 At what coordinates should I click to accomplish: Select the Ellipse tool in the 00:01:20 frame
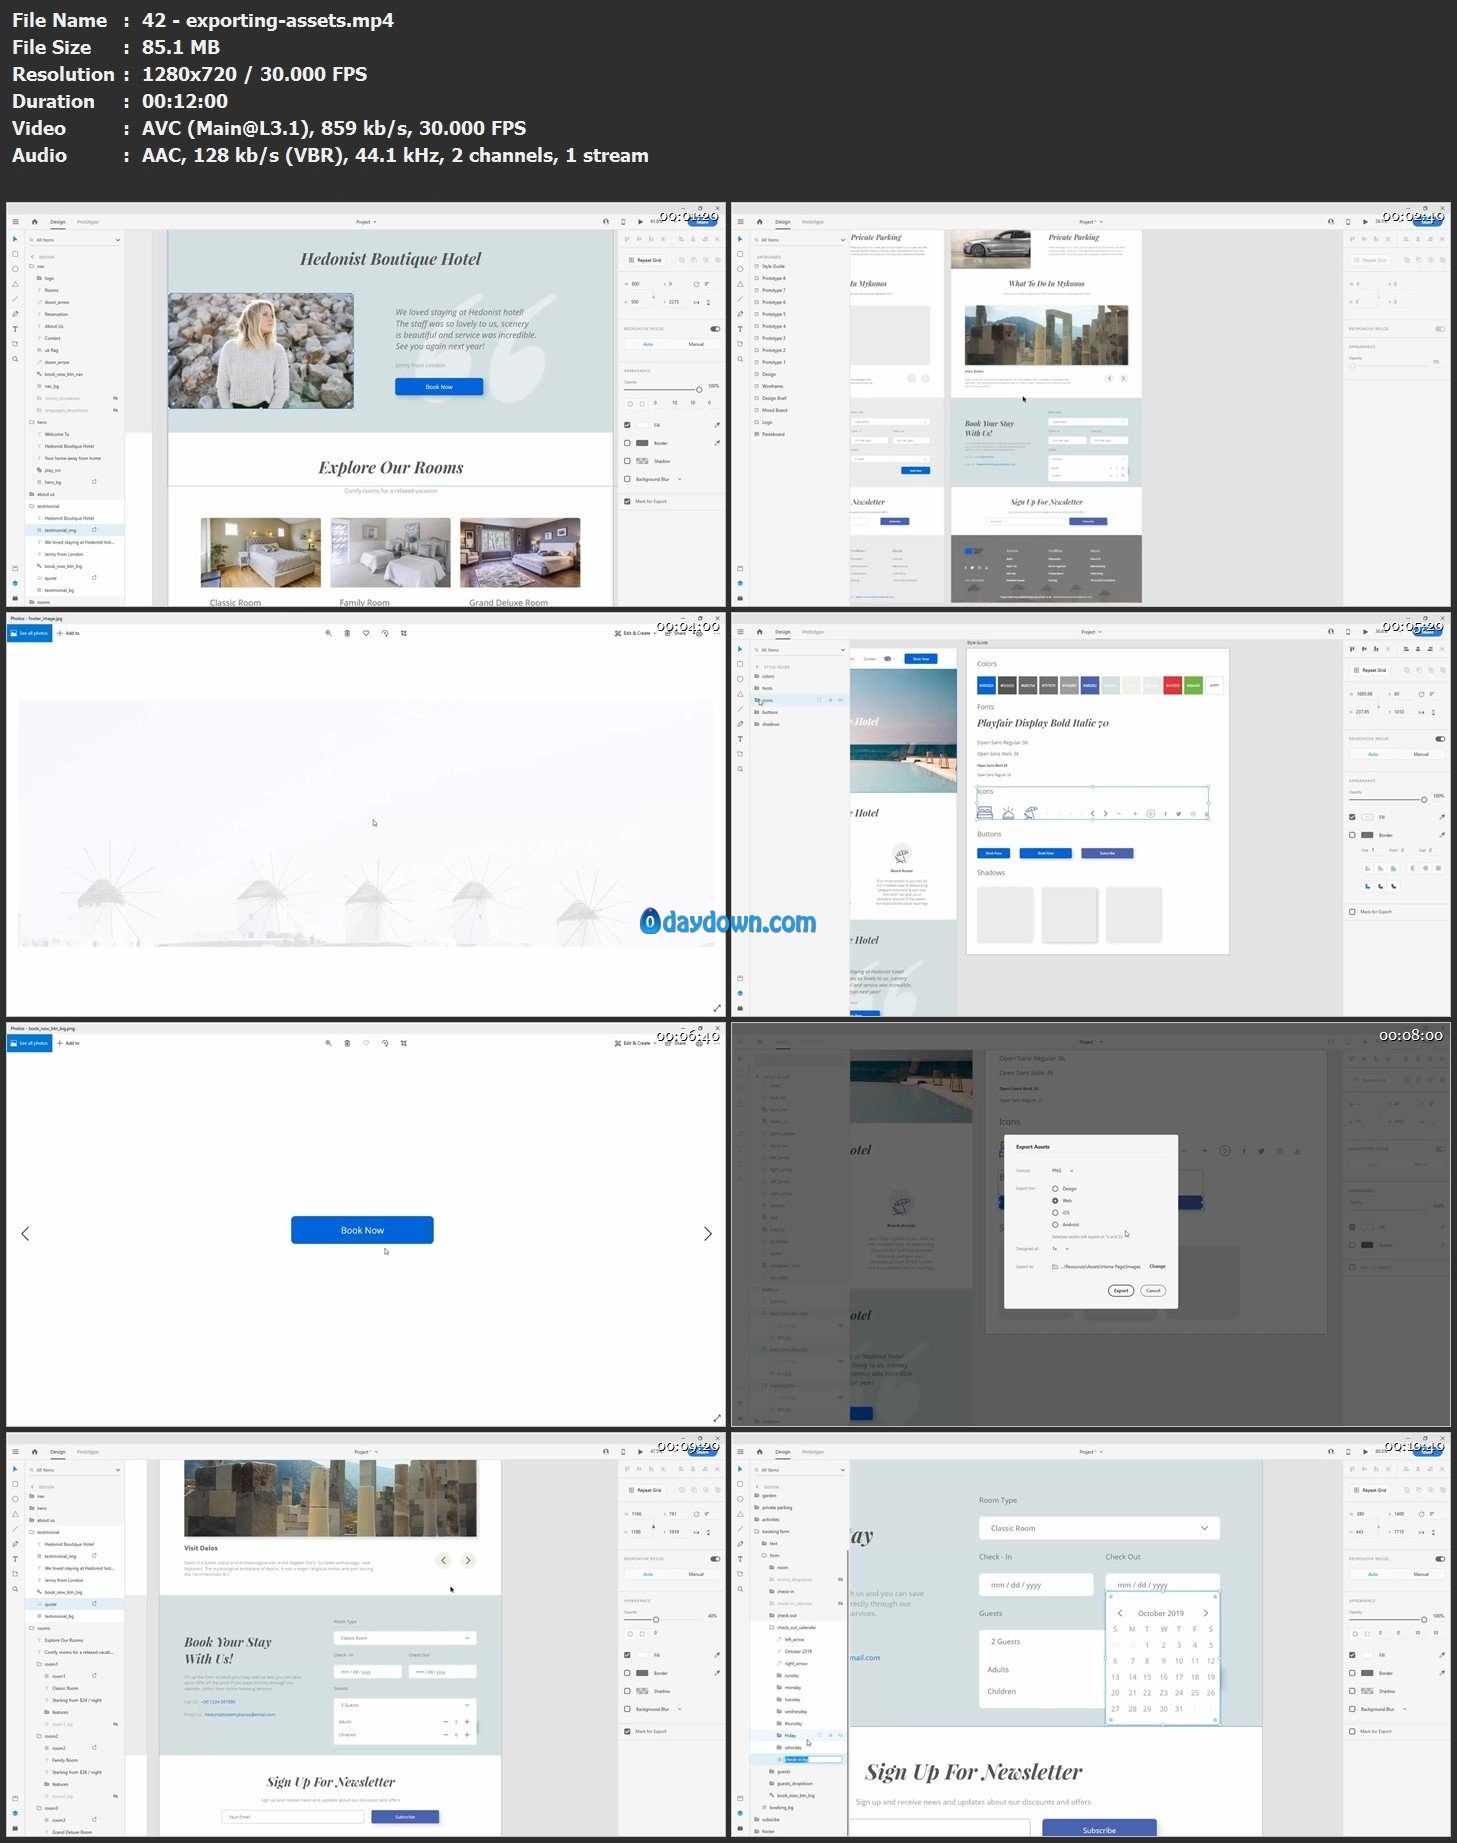tap(15, 269)
